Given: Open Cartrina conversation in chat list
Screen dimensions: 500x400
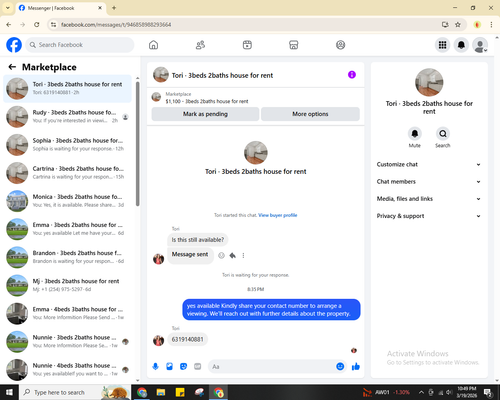Looking at the screenshot, I should 67,173.
